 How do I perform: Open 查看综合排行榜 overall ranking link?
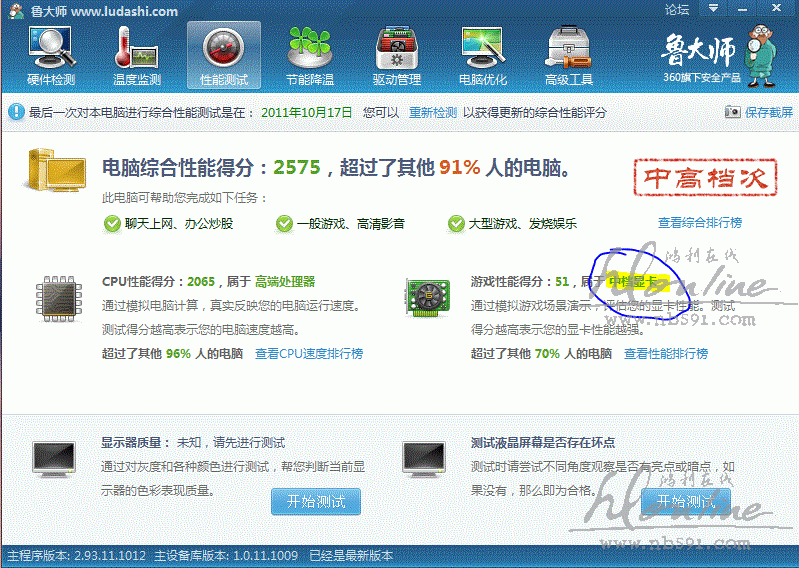pos(700,223)
